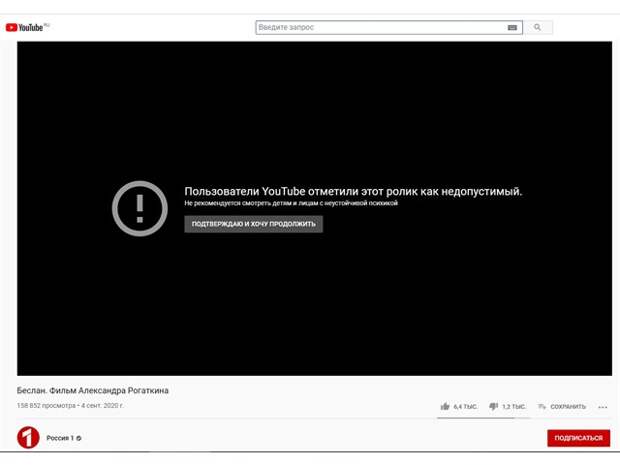This screenshot has width=620, height=465.
Task: Click the add-to-playlist icon beside СОХРАНИТЬ
Action: tap(541, 406)
